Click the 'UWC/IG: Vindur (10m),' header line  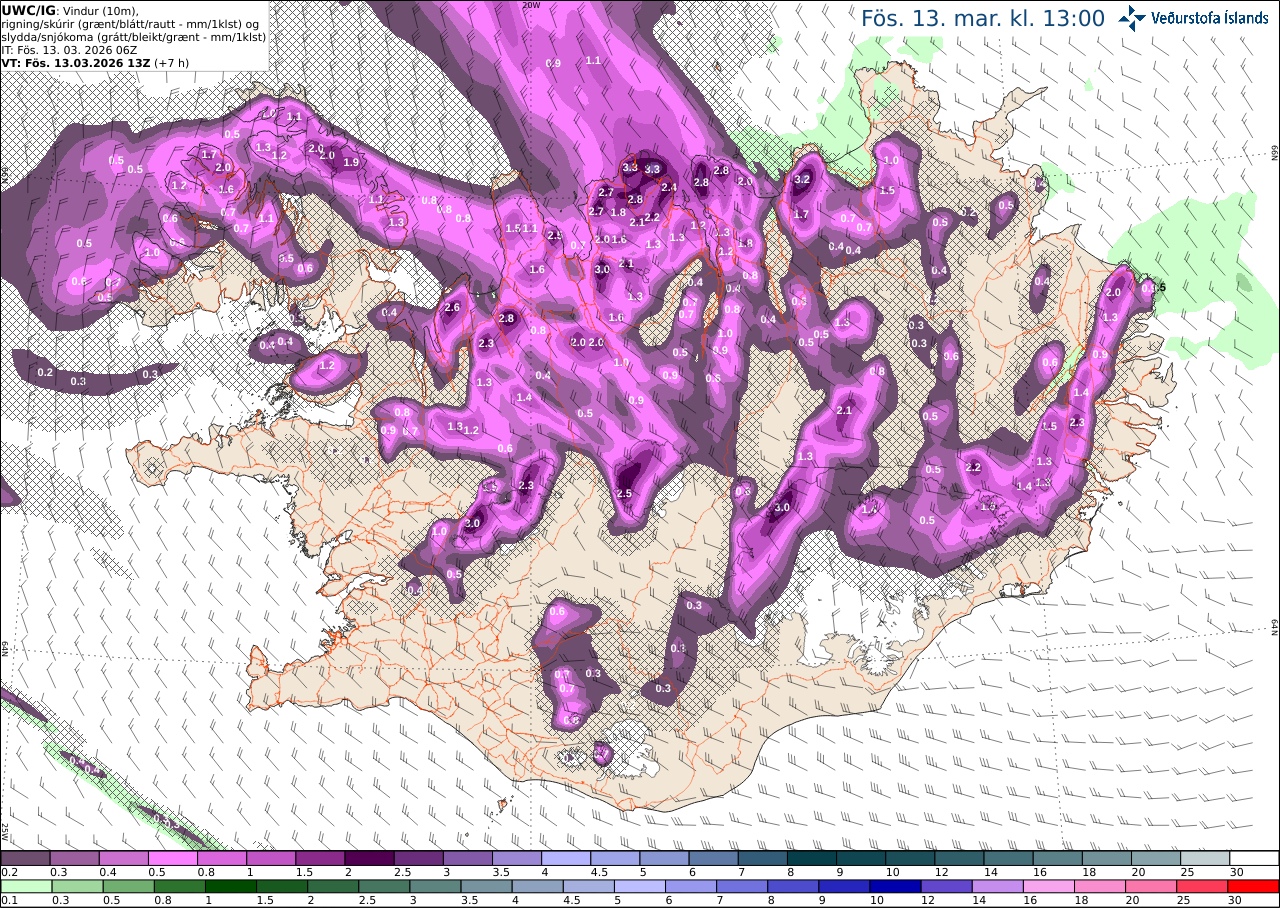[x=71, y=10]
